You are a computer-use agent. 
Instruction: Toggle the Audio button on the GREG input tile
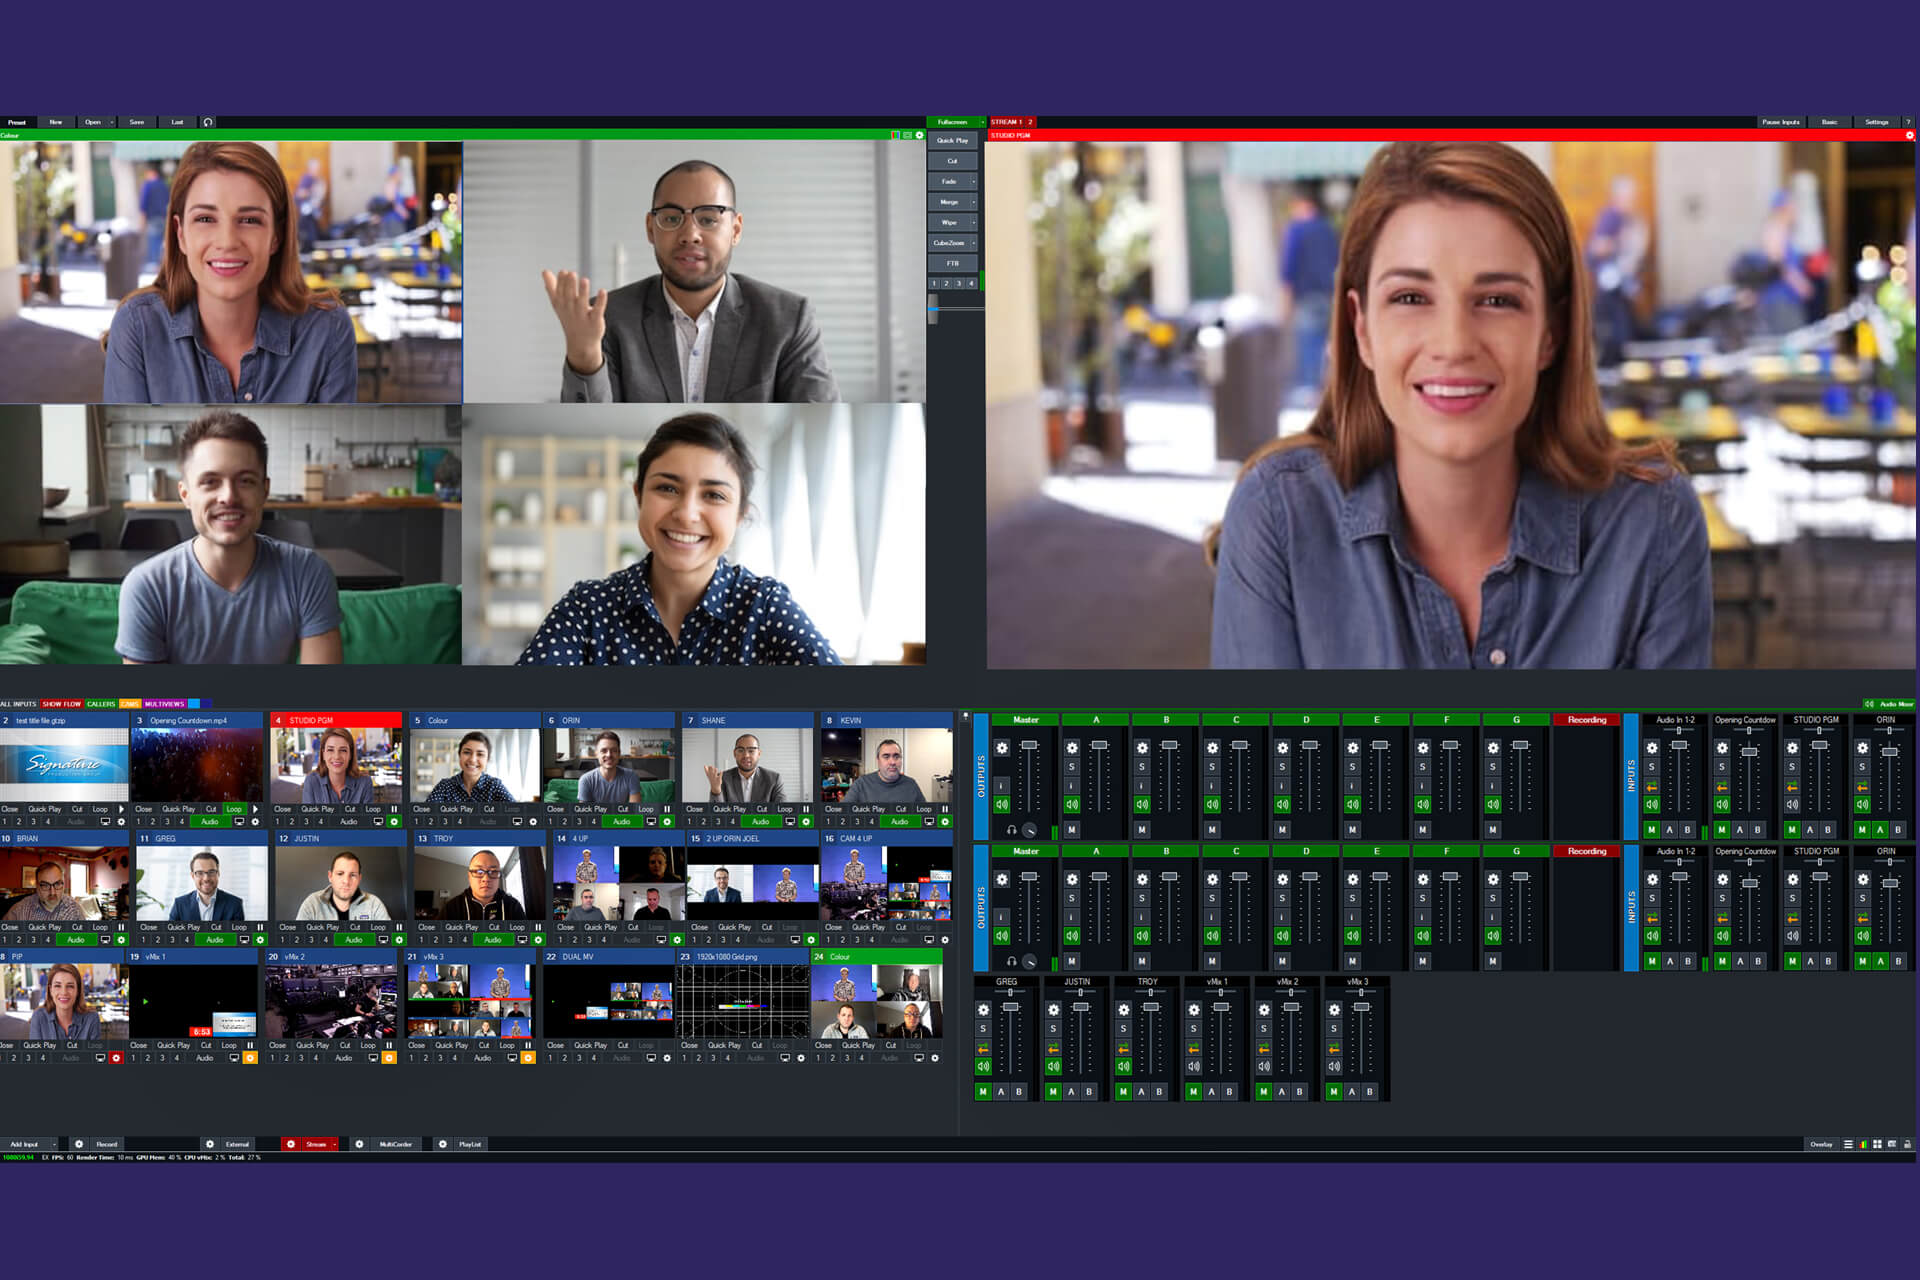[x=215, y=940]
